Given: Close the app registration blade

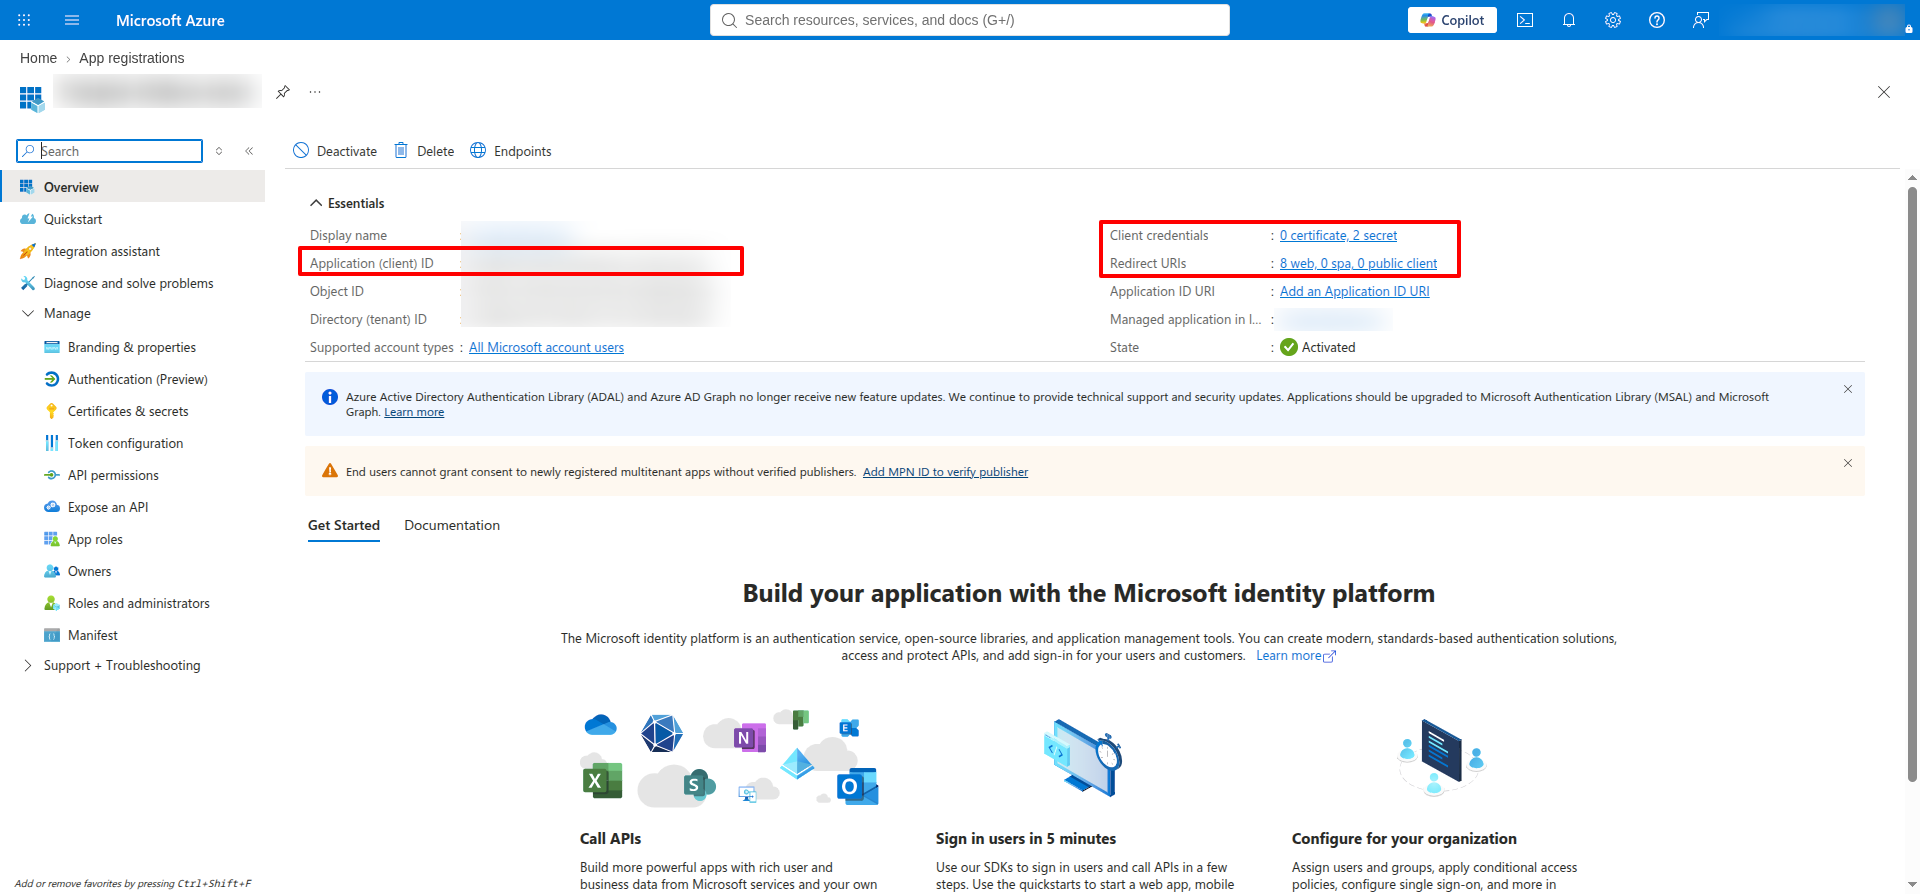Looking at the screenshot, I should pyautogui.click(x=1884, y=92).
